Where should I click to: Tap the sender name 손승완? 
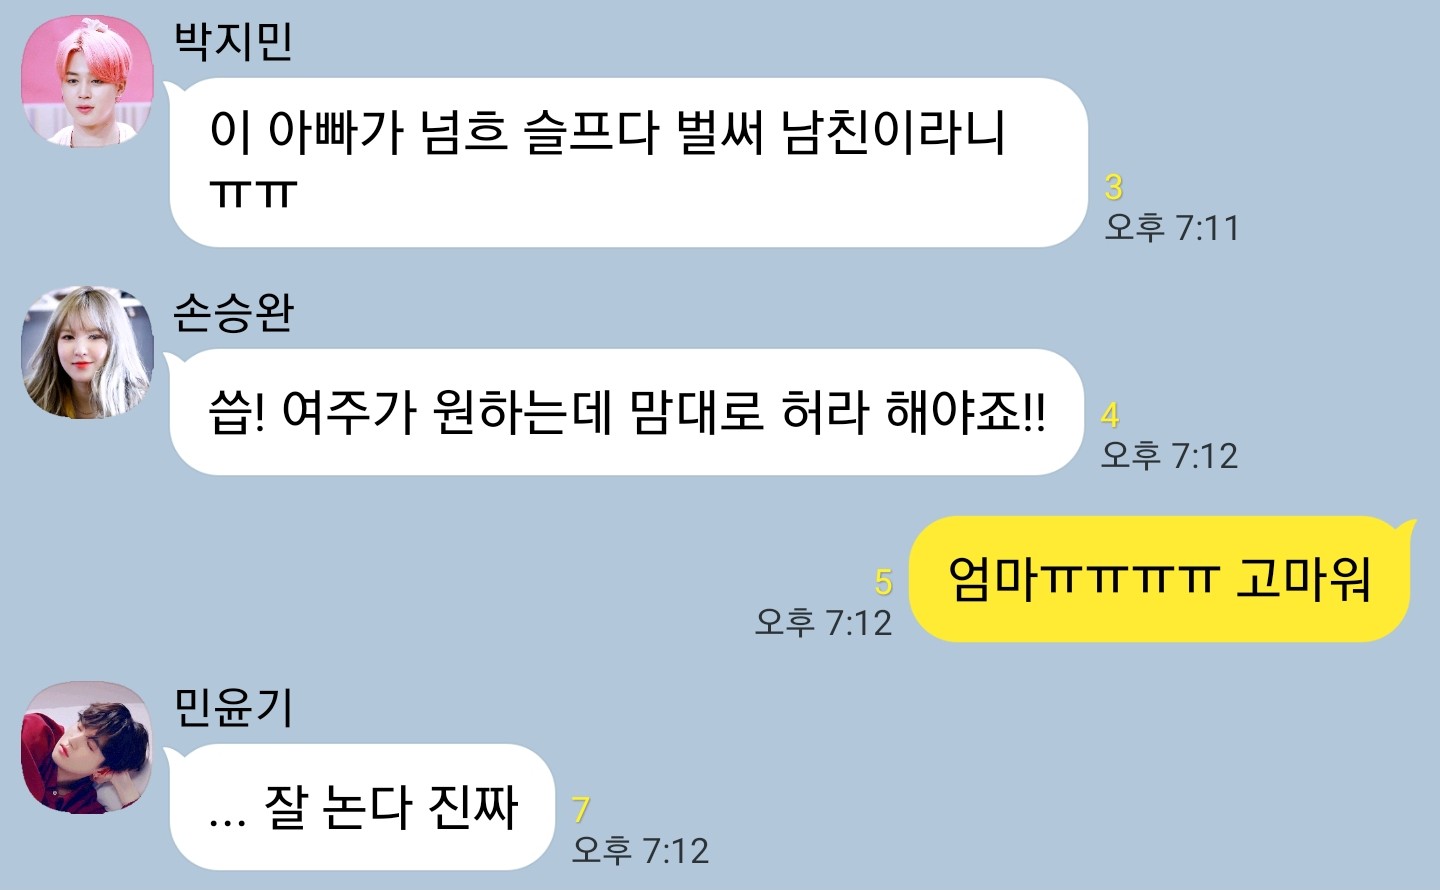(x=233, y=313)
